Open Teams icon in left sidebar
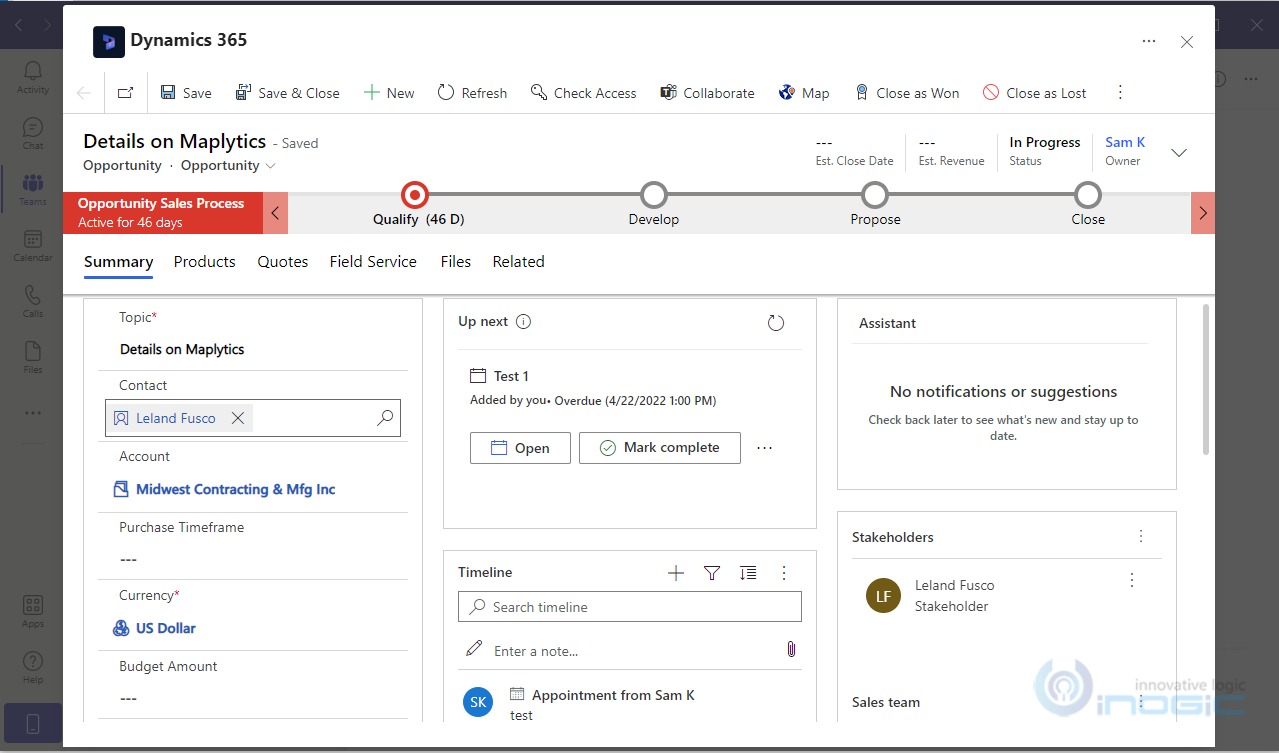This screenshot has height=753, width=1279. point(32,188)
